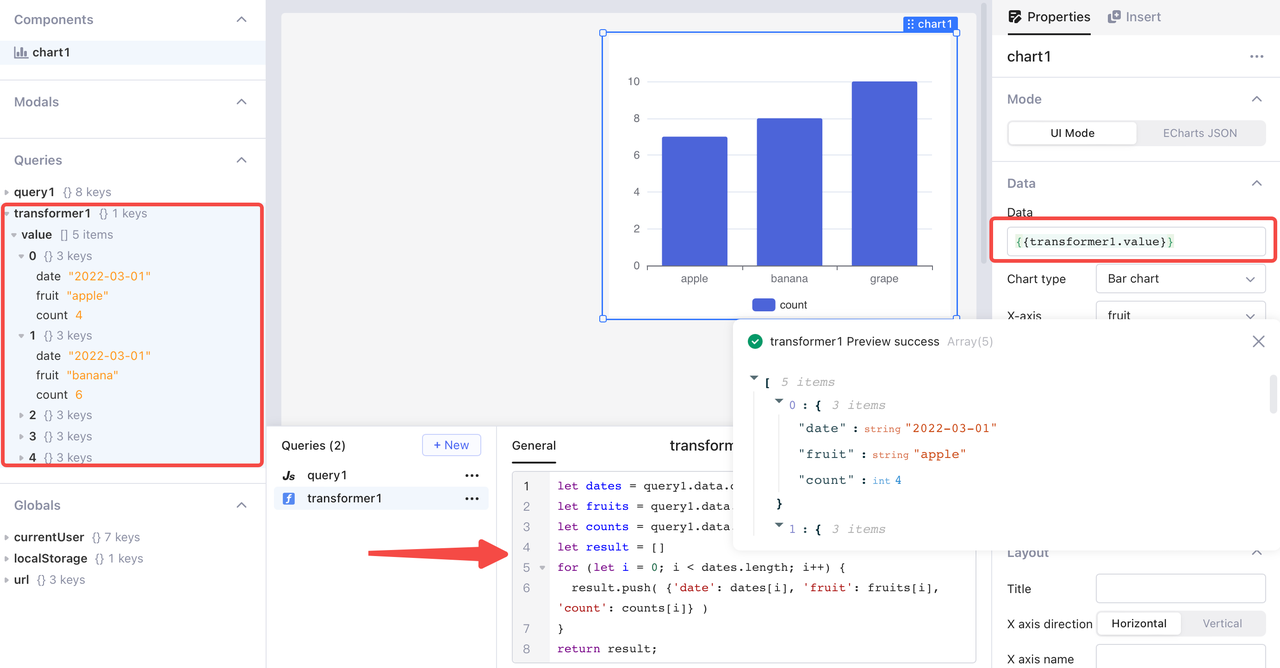Expand currentUser in Globals
The height and width of the screenshot is (668, 1280).
click(x=7, y=538)
